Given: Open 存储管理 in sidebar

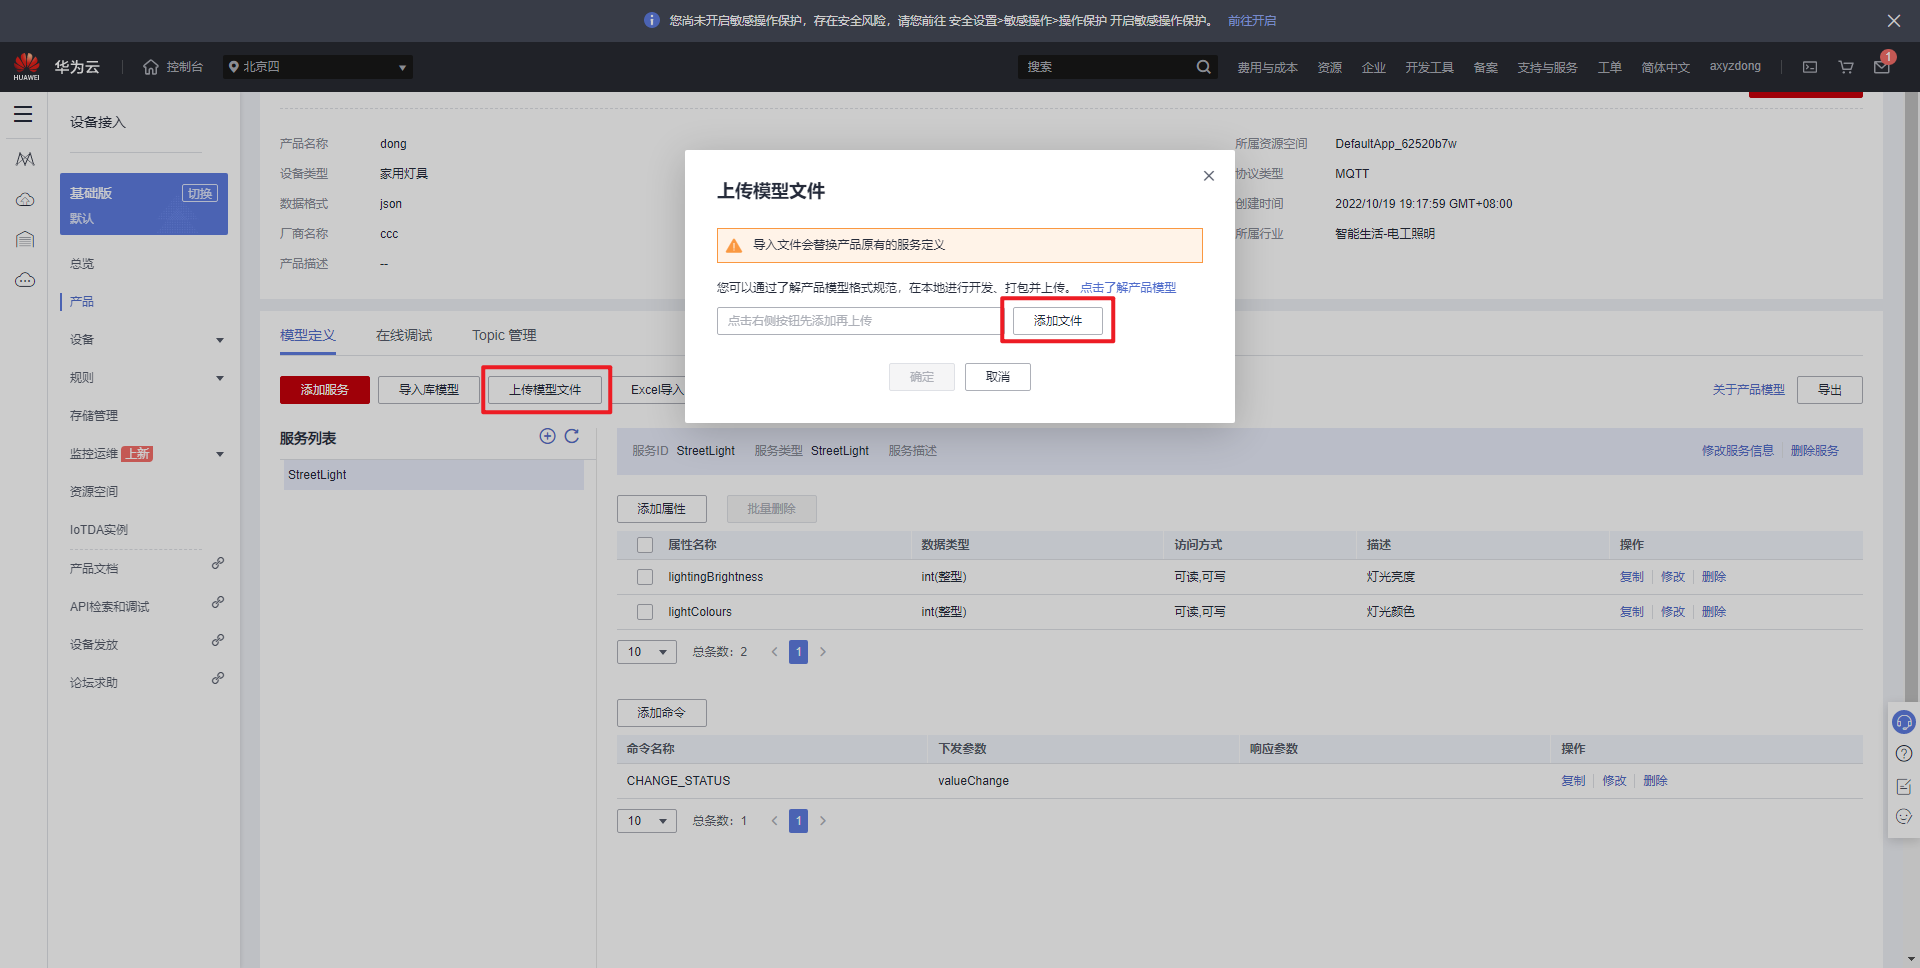Looking at the screenshot, I should pos(94,416).
